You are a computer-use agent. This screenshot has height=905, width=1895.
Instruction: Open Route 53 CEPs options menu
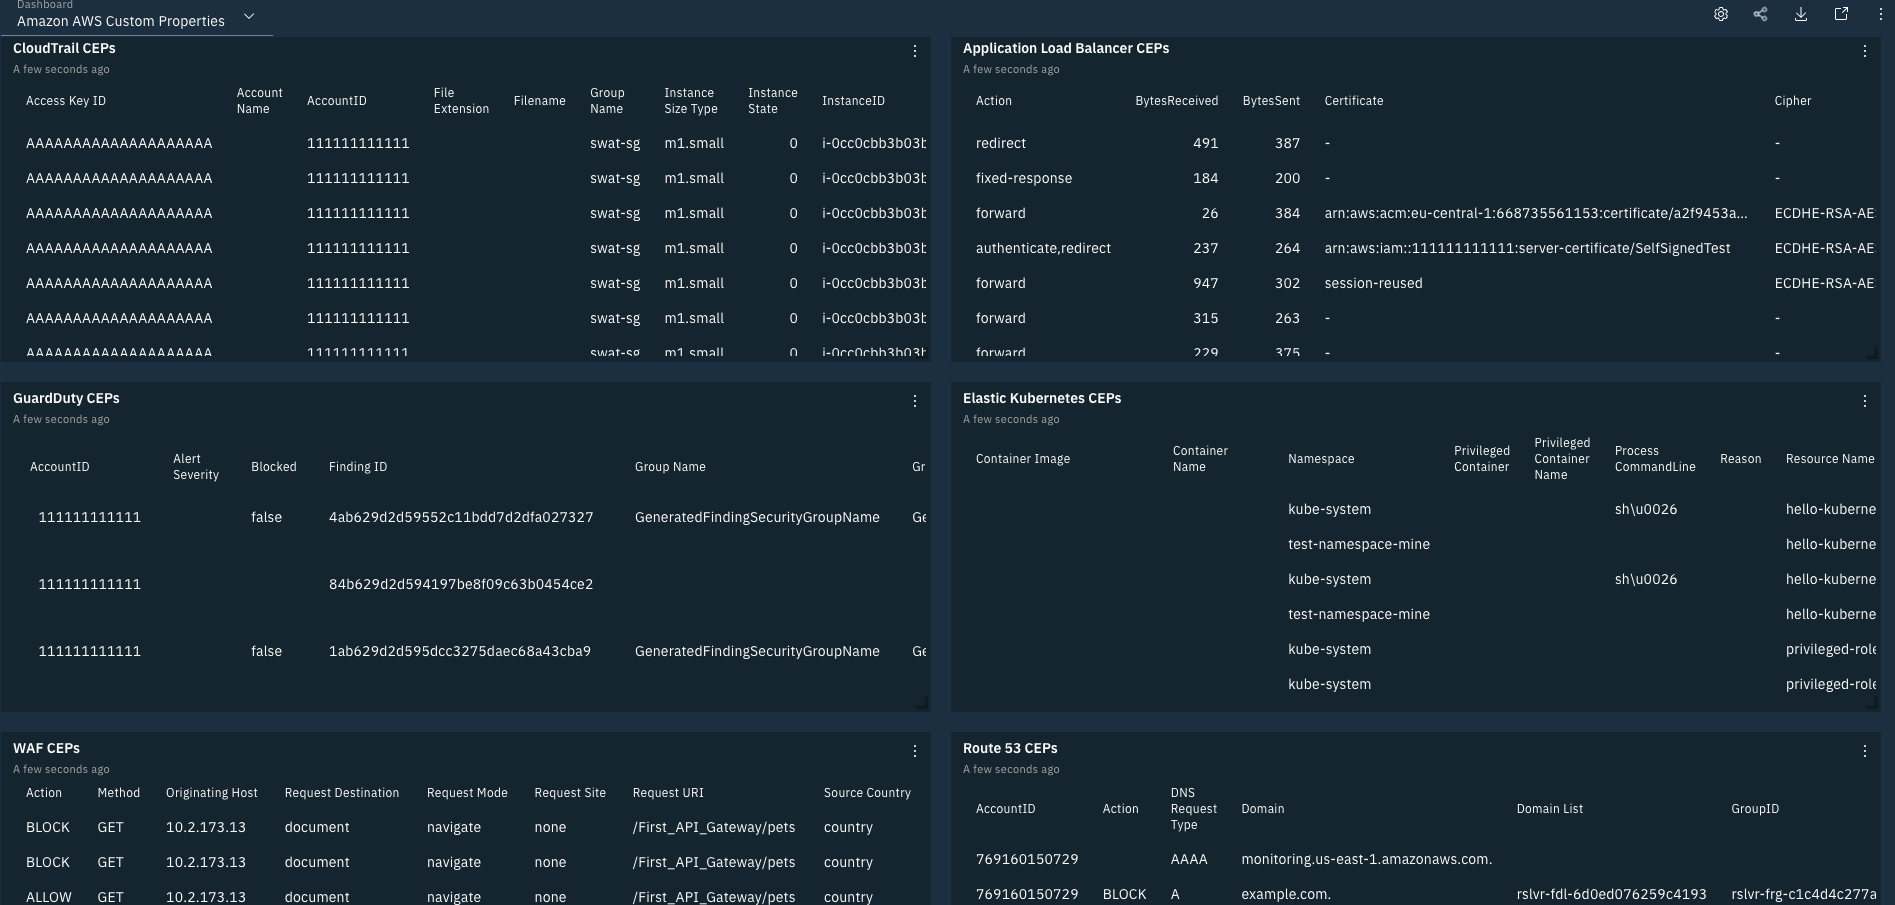(x=1864, y=751)
